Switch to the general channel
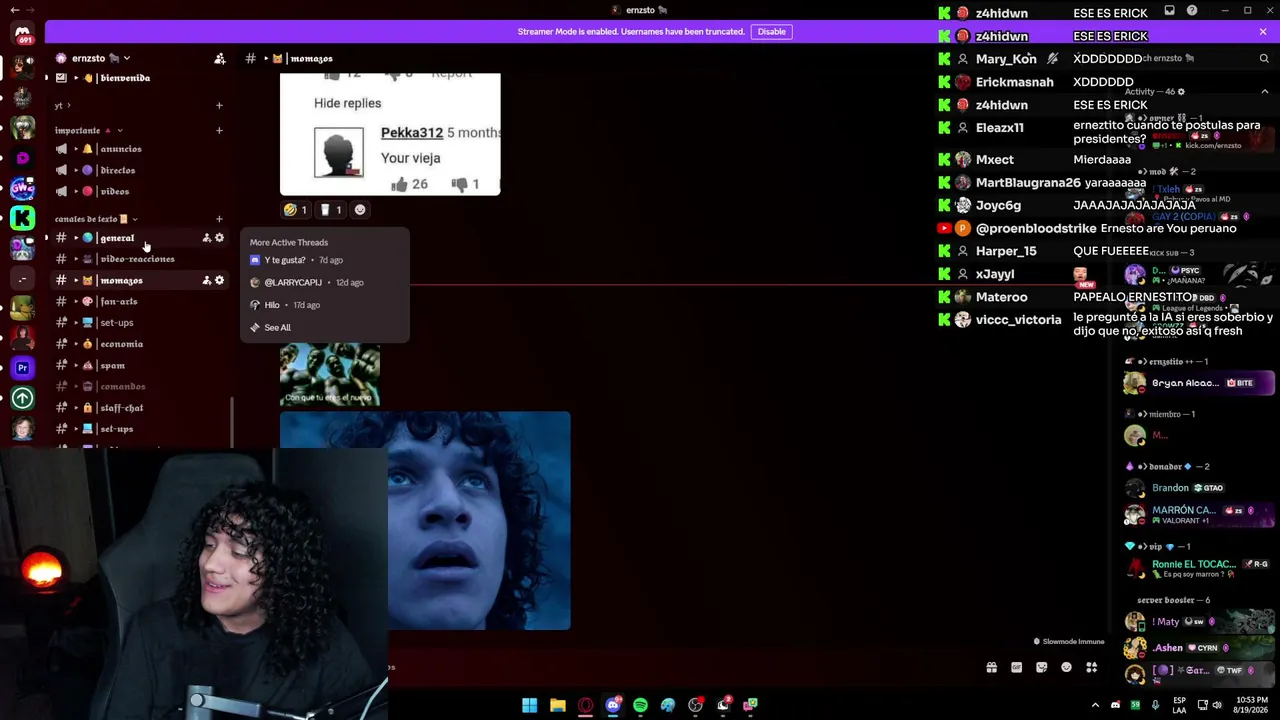 [138, 238]
